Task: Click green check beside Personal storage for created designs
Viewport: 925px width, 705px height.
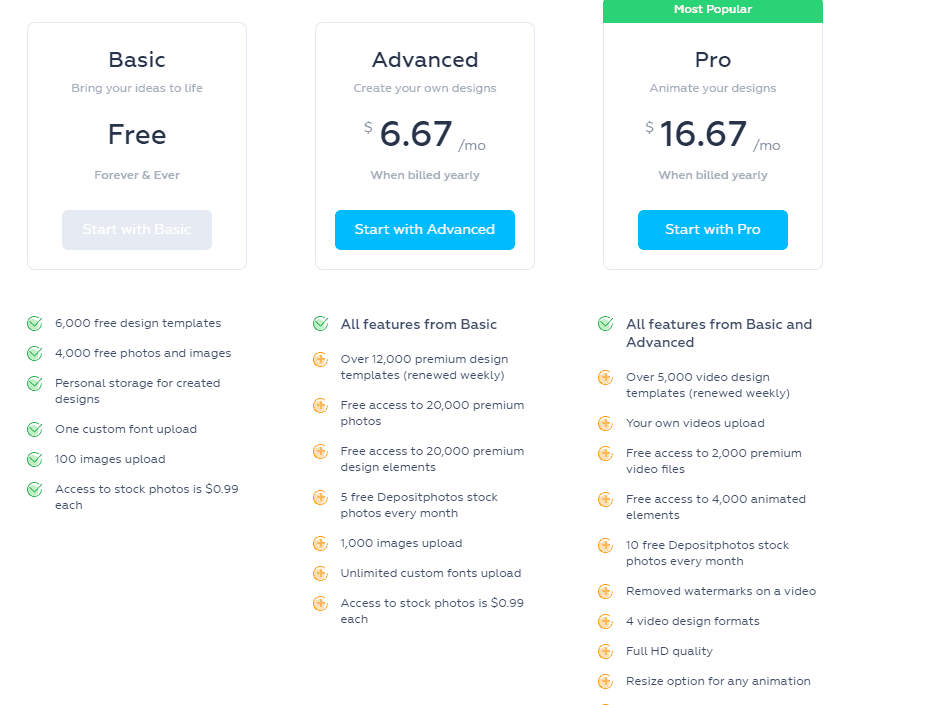Action: tap(35, 383)
